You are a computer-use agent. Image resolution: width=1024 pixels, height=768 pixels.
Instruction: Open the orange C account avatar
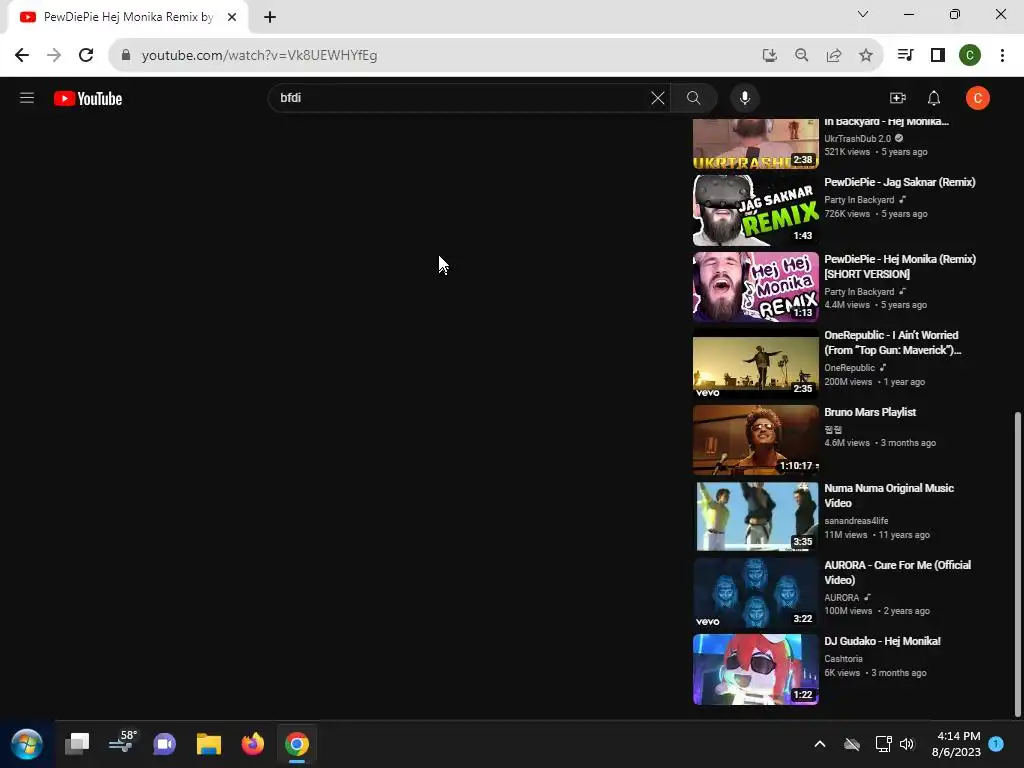click(x=978, y=98)
